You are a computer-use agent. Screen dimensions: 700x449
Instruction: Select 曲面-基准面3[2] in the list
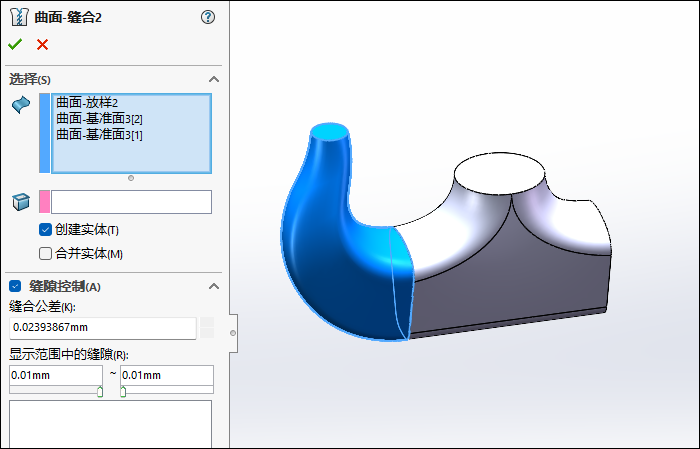coord(99,118)
